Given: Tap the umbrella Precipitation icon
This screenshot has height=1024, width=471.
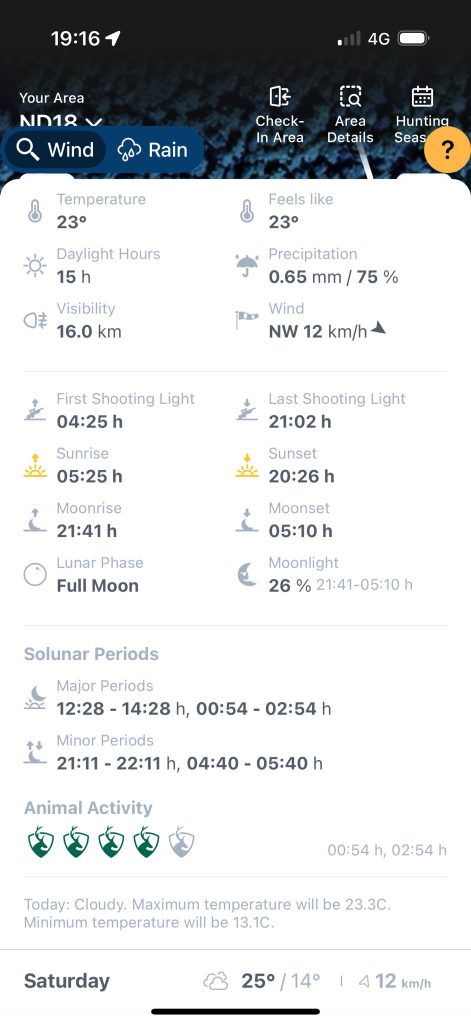Looking at the screenshot, I should (x=247, y=266).
